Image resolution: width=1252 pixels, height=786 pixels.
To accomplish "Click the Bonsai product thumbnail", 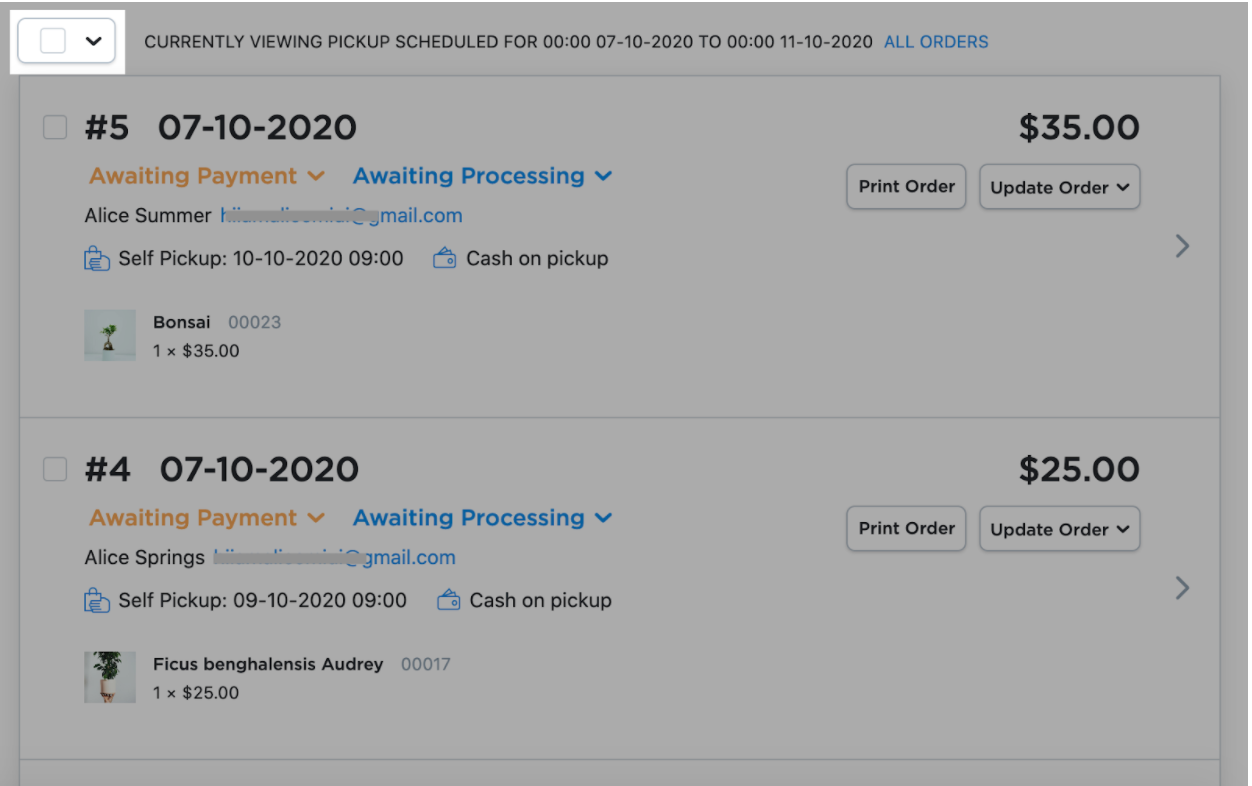I will (110, 335).
